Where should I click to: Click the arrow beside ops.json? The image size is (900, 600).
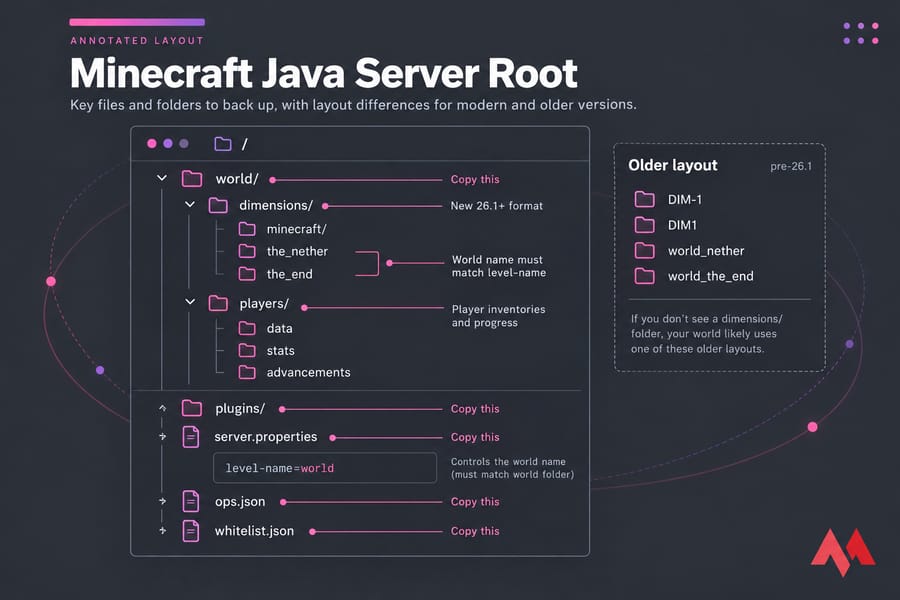162,501
